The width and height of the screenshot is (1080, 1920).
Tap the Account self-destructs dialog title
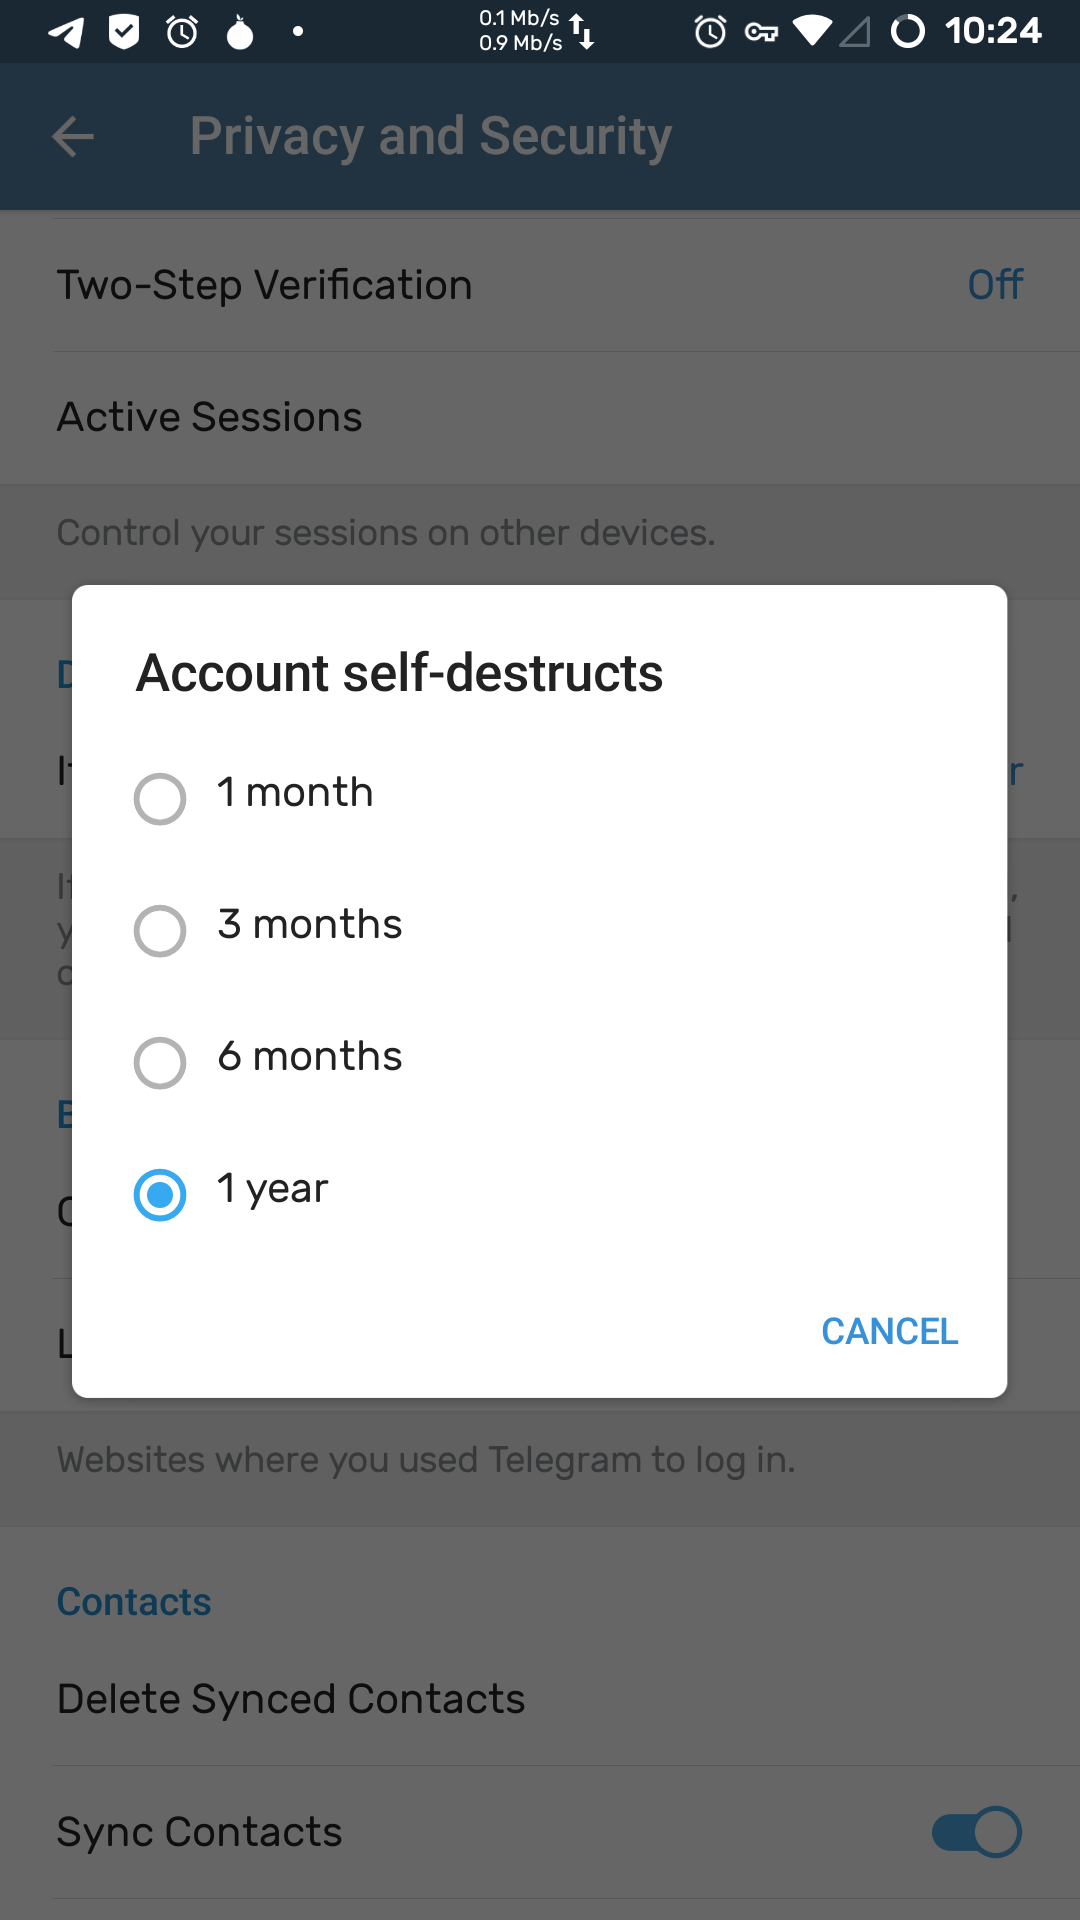point(400,673)
